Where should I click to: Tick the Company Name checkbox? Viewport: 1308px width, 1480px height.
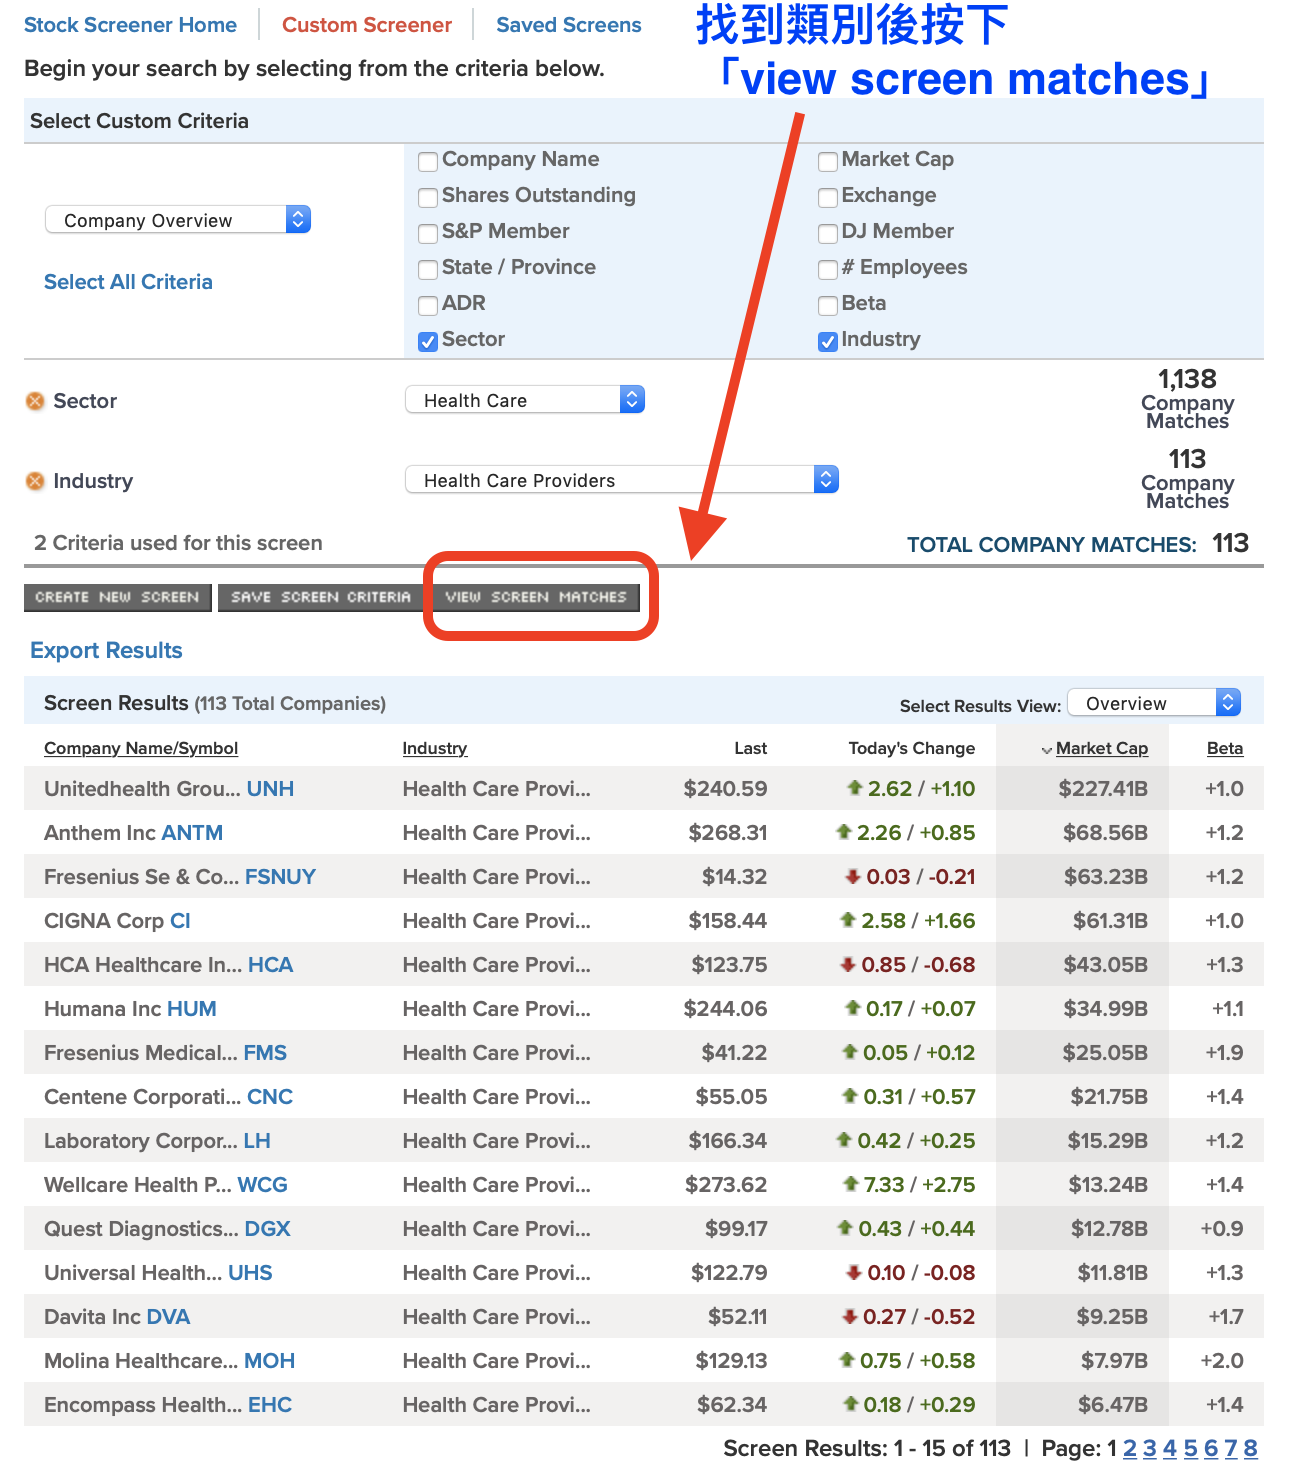428,161
